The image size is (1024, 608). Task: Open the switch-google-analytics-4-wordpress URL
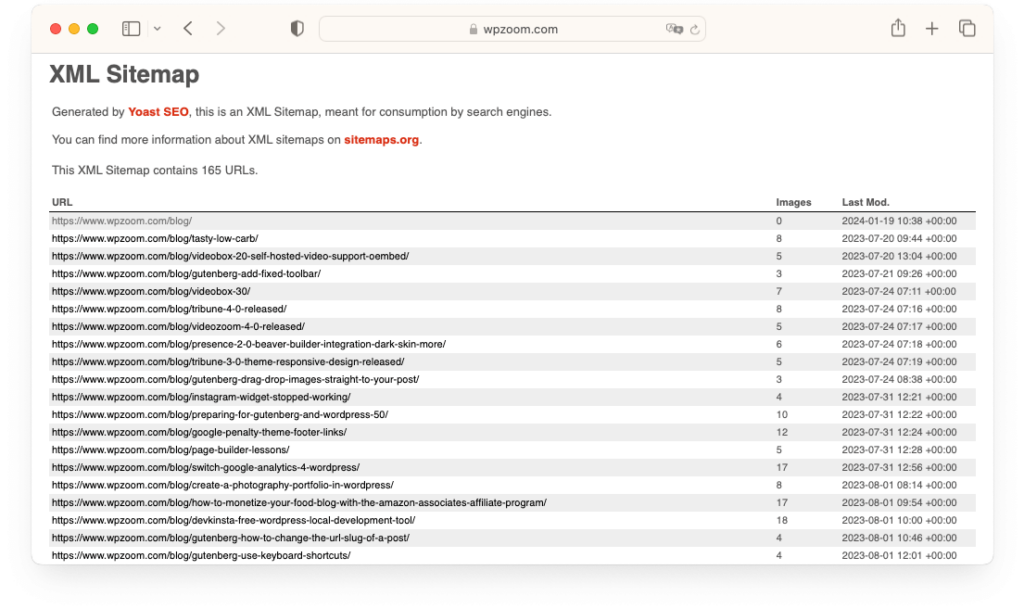click(x=206, y=468)
